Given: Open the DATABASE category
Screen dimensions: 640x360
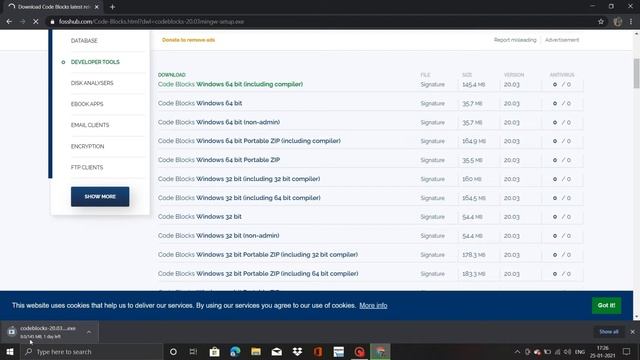Looking at the screenshot, I should click(x=84, y=41).
